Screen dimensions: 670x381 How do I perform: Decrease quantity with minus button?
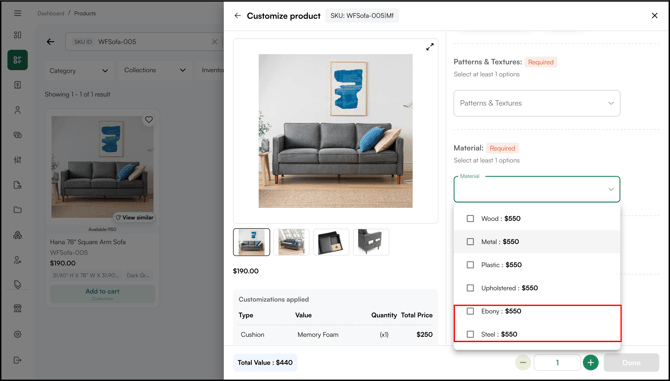[x=523, y=363]
